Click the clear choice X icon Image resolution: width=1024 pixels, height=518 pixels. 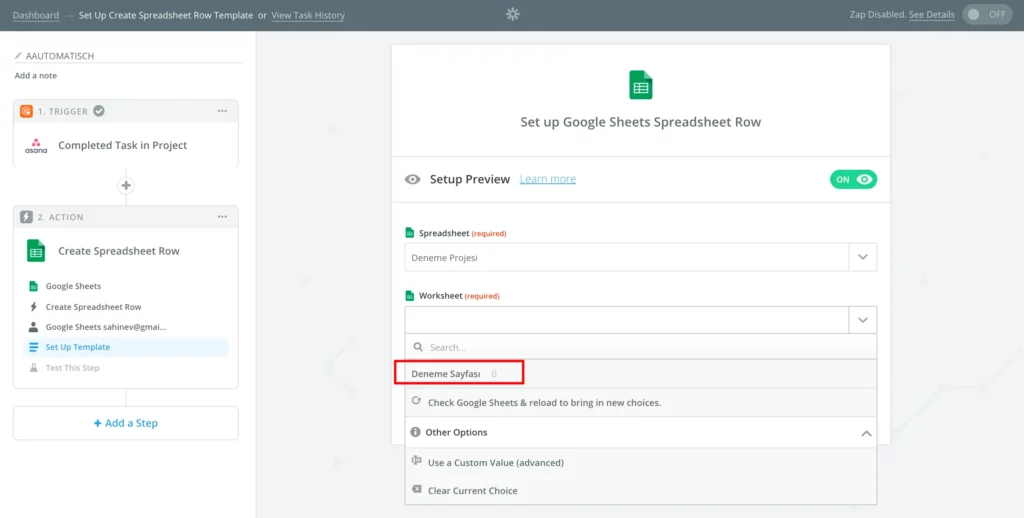[417, 489]
